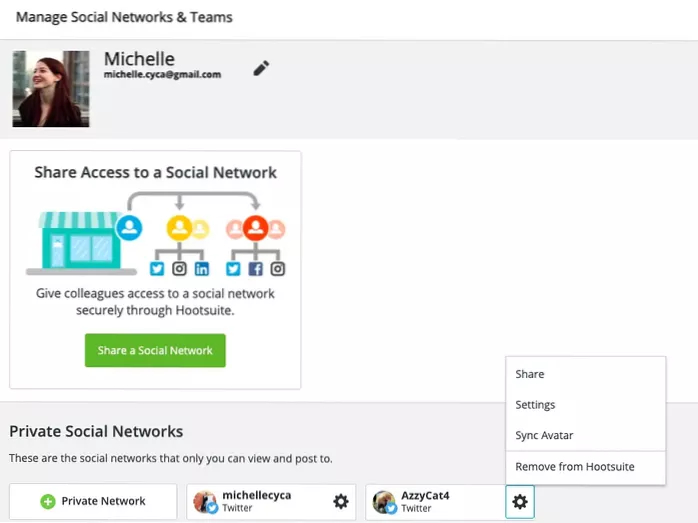Select Share from the context menu
698x523 pixels.
(530, 374)
